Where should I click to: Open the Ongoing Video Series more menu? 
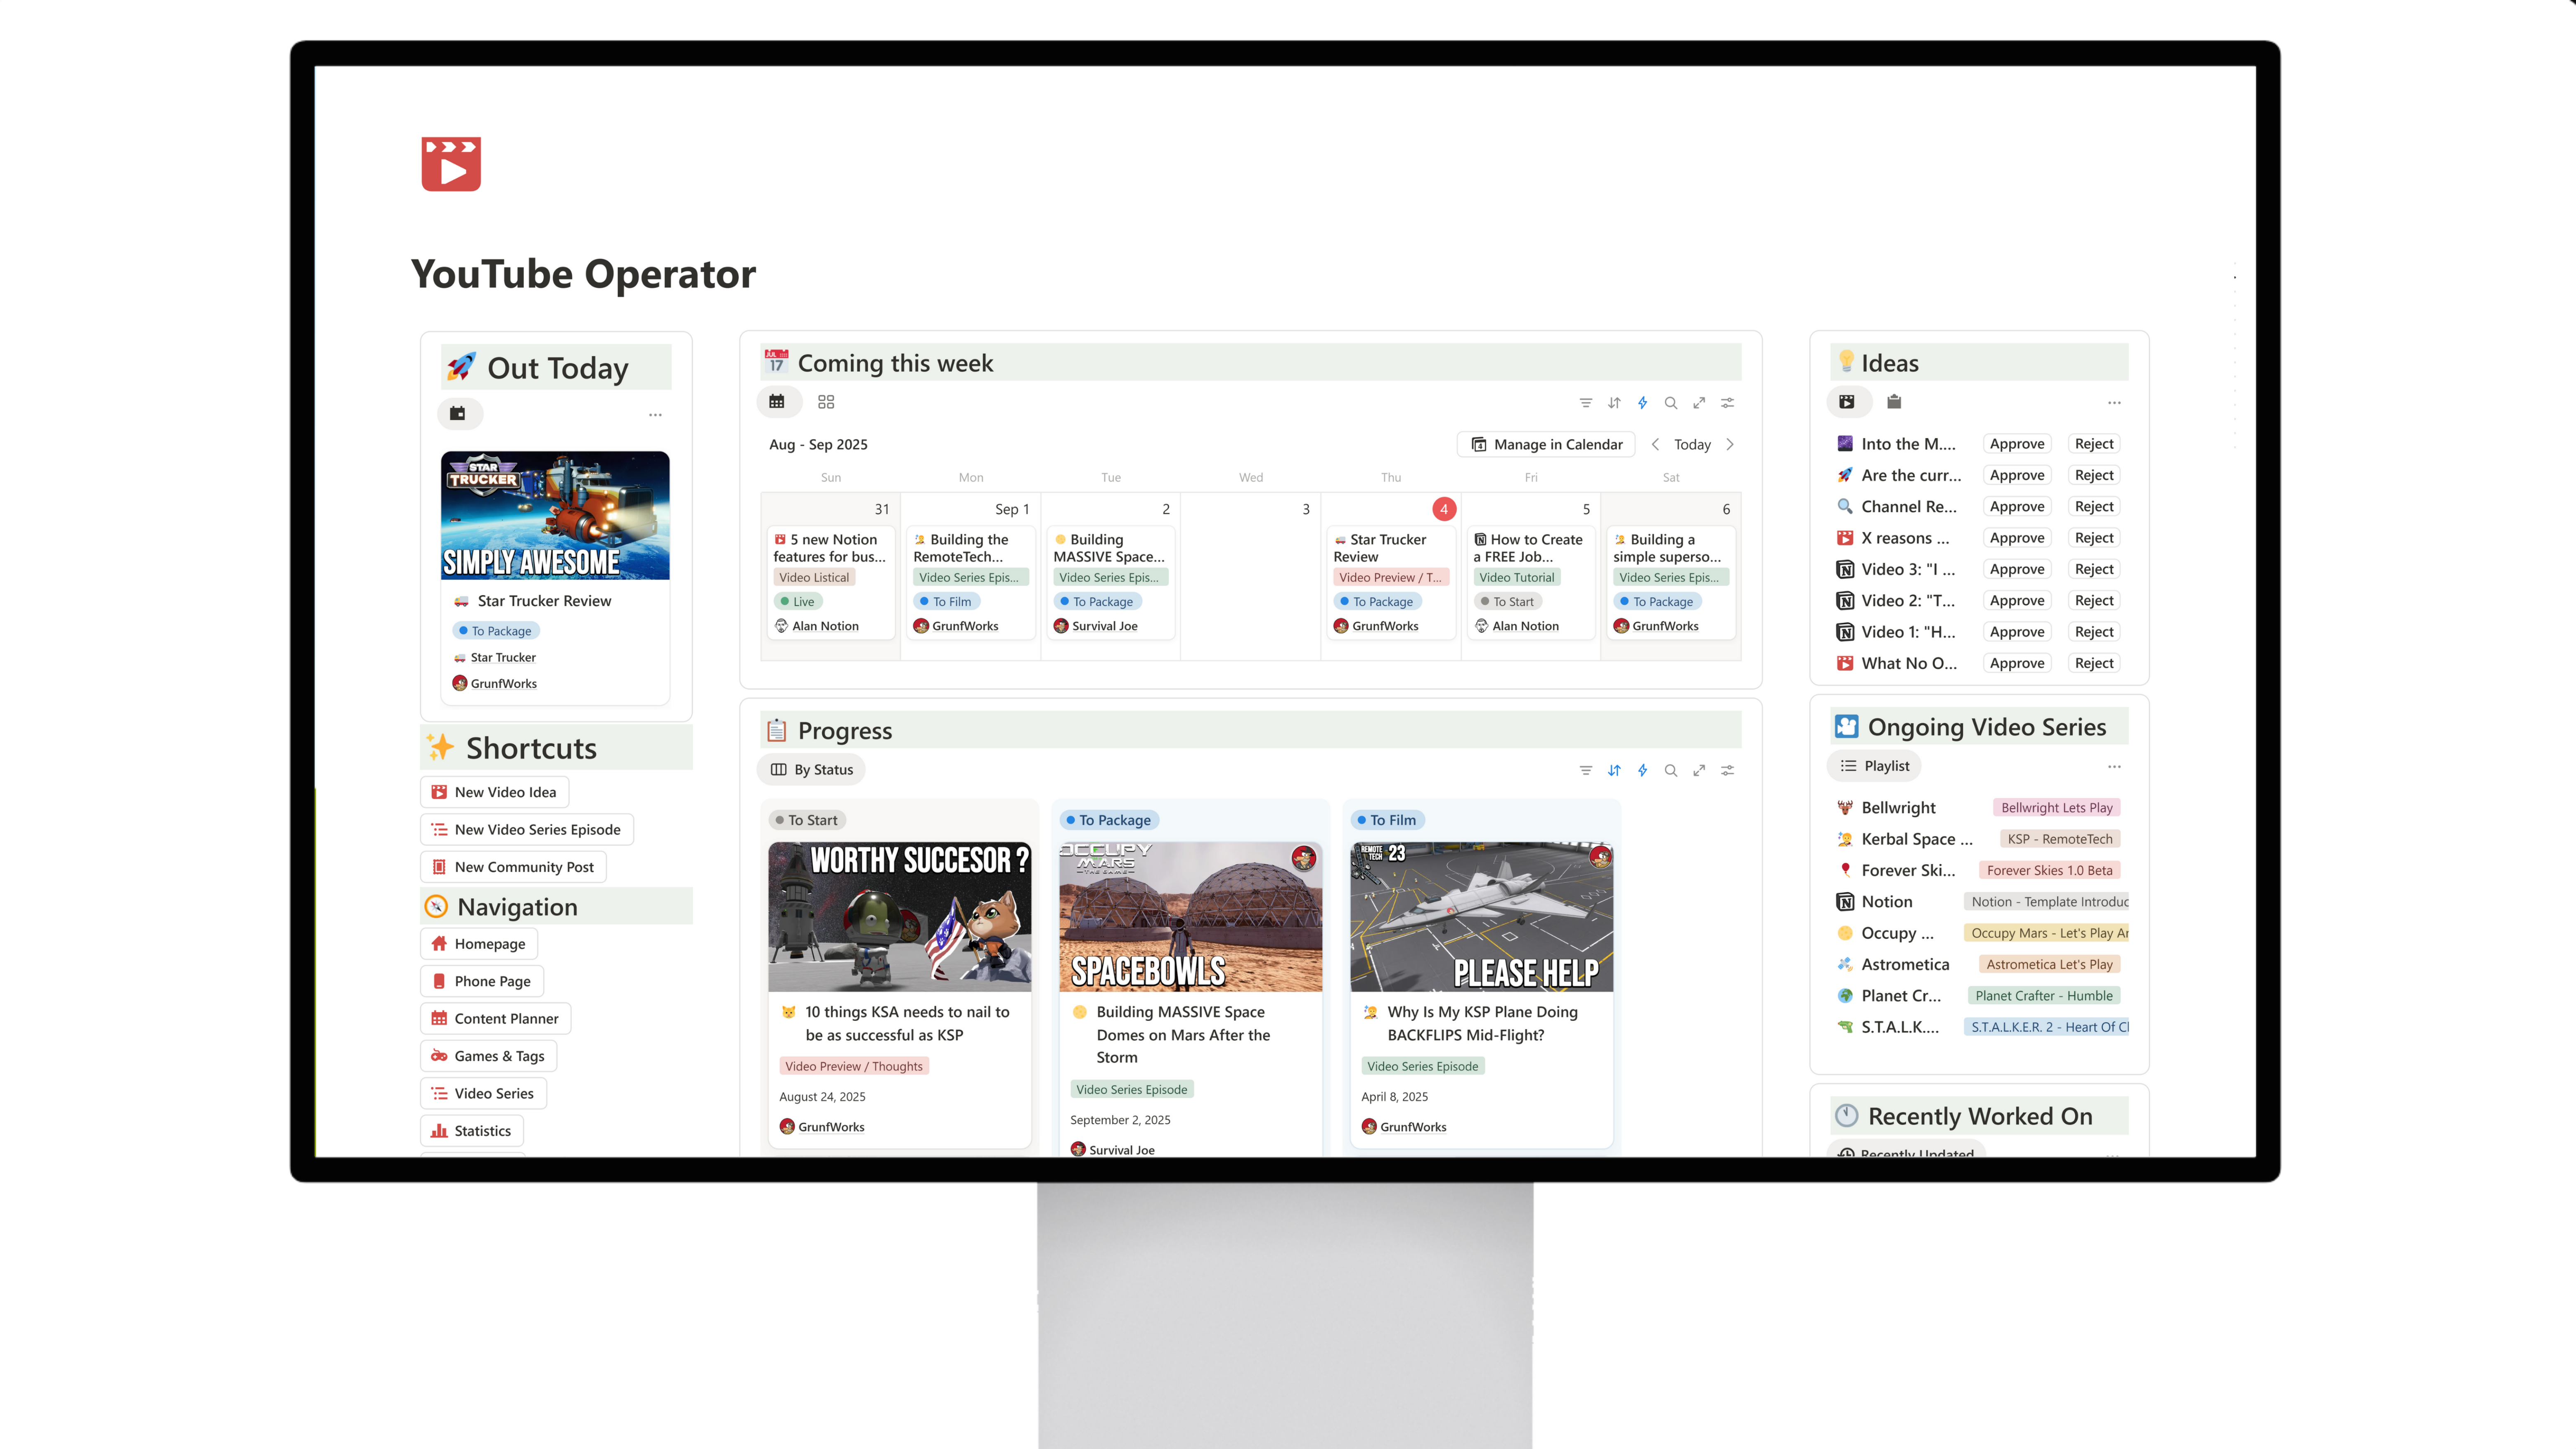point(2114,766)
